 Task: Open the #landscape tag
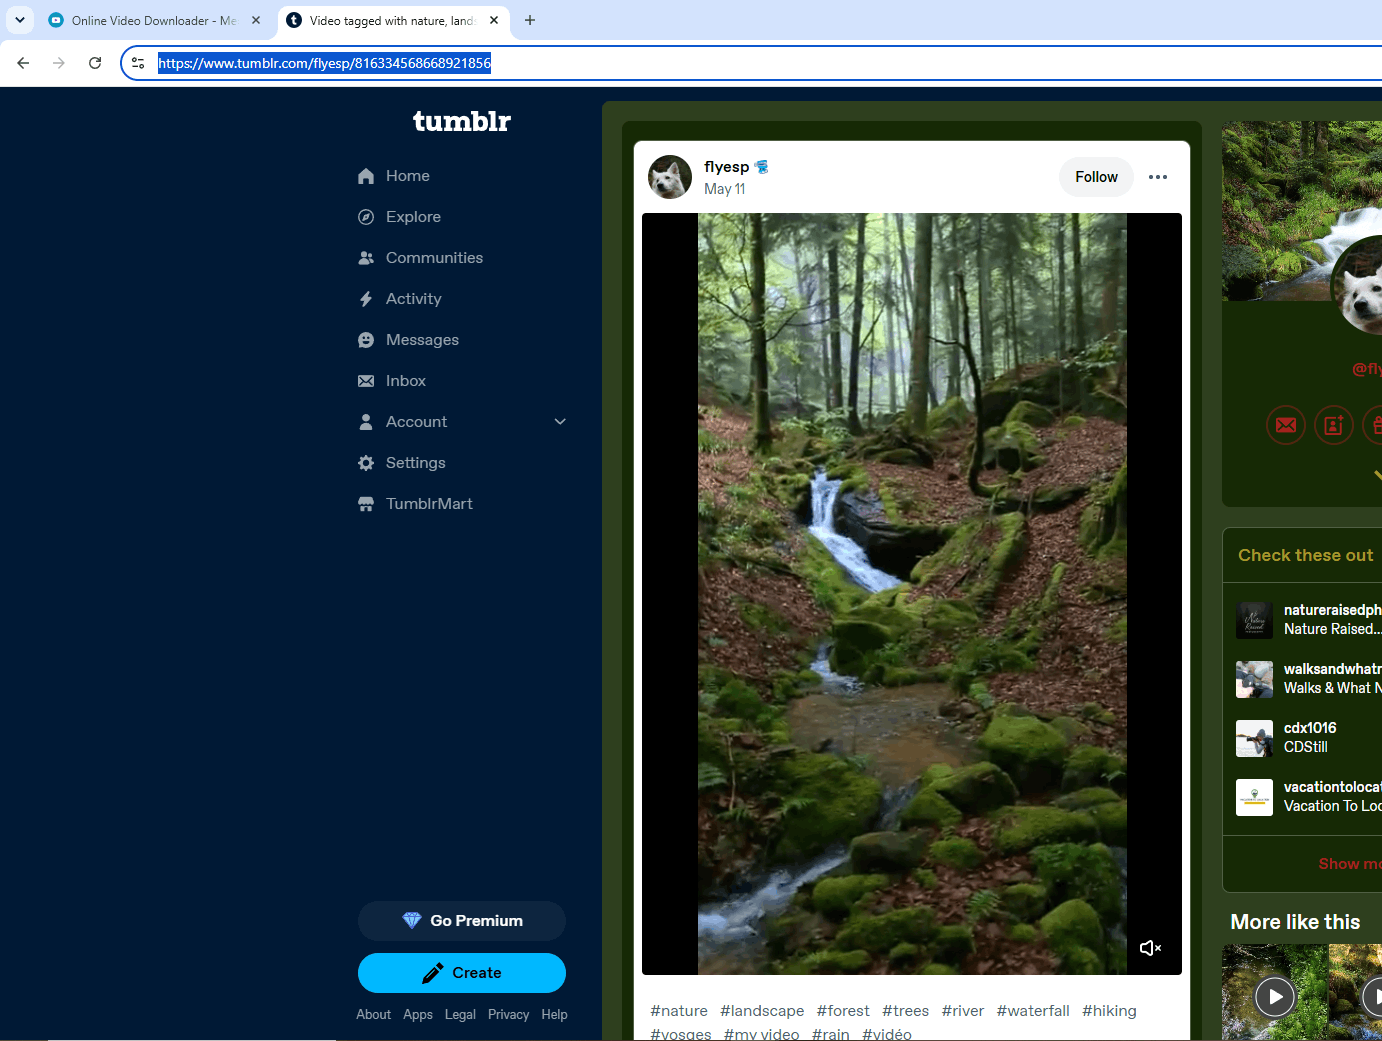[762, 1011]
